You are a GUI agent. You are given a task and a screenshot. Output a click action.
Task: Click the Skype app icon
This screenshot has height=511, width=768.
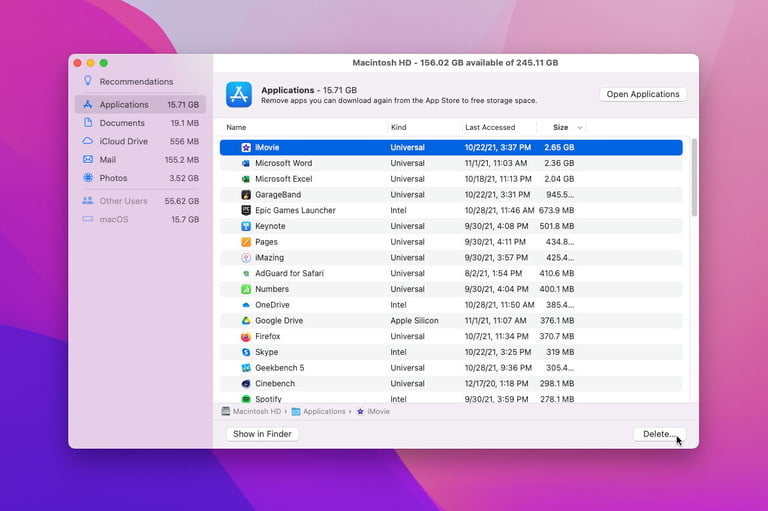246,352
